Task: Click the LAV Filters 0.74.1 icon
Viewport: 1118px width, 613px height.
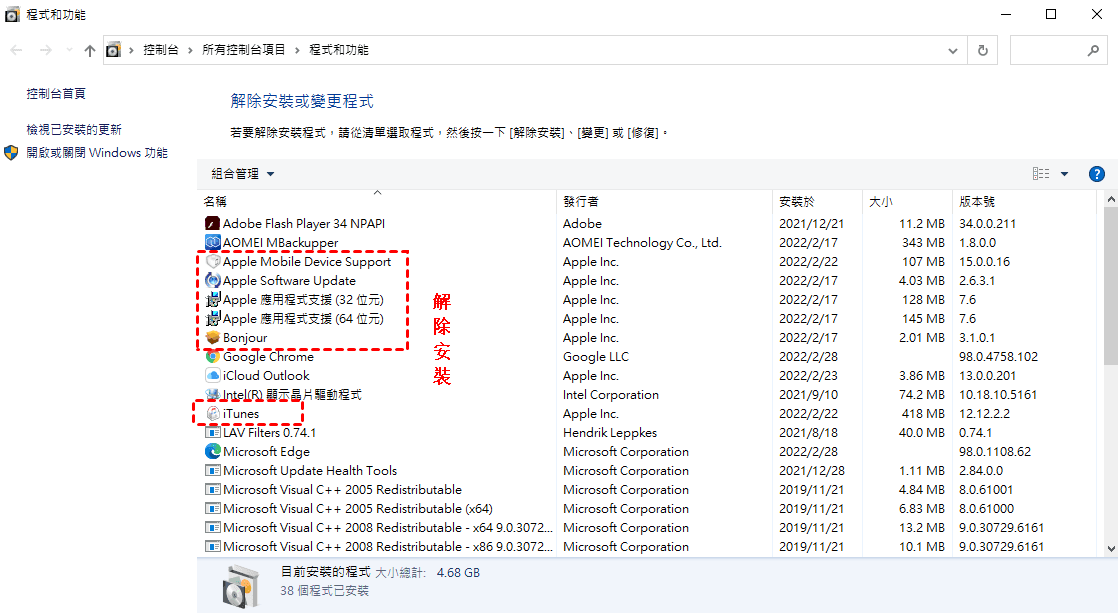Action: click(x=212, y=433)
